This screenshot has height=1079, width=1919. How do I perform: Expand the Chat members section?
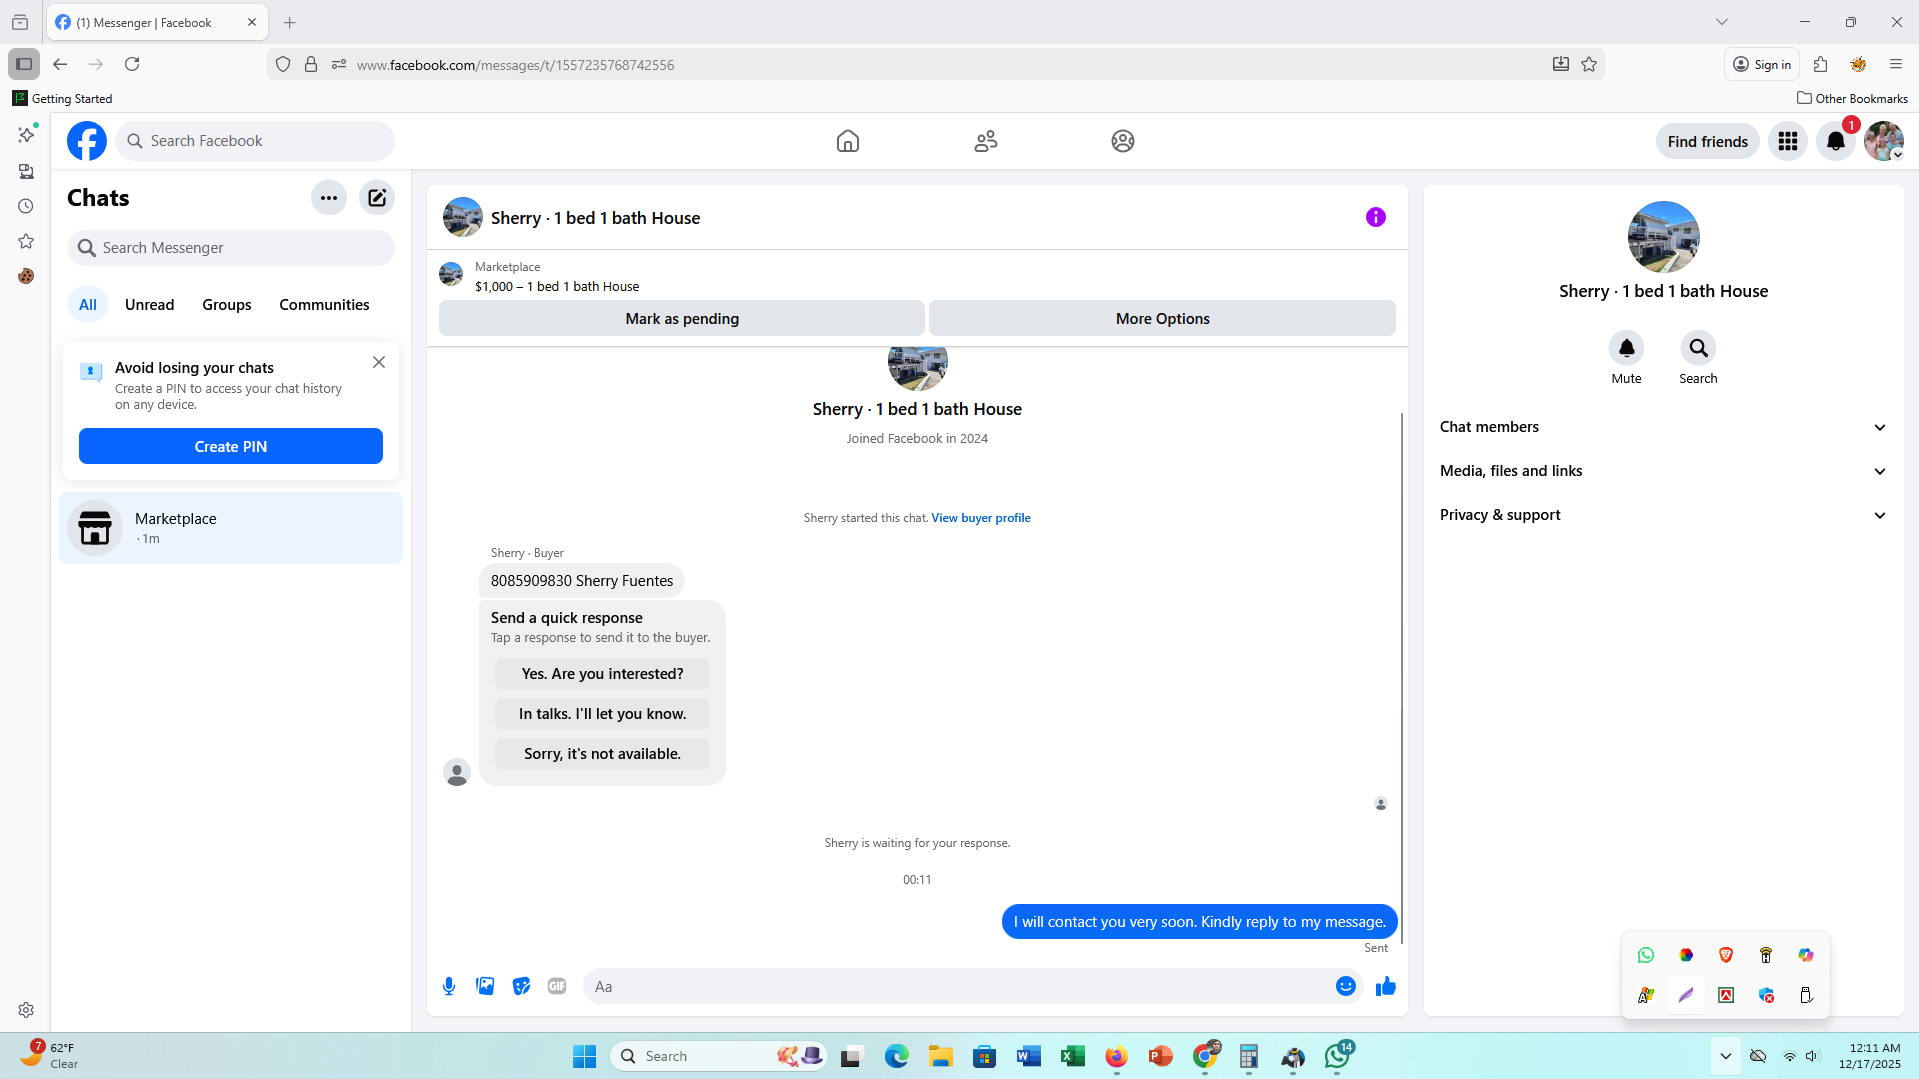1663,427
